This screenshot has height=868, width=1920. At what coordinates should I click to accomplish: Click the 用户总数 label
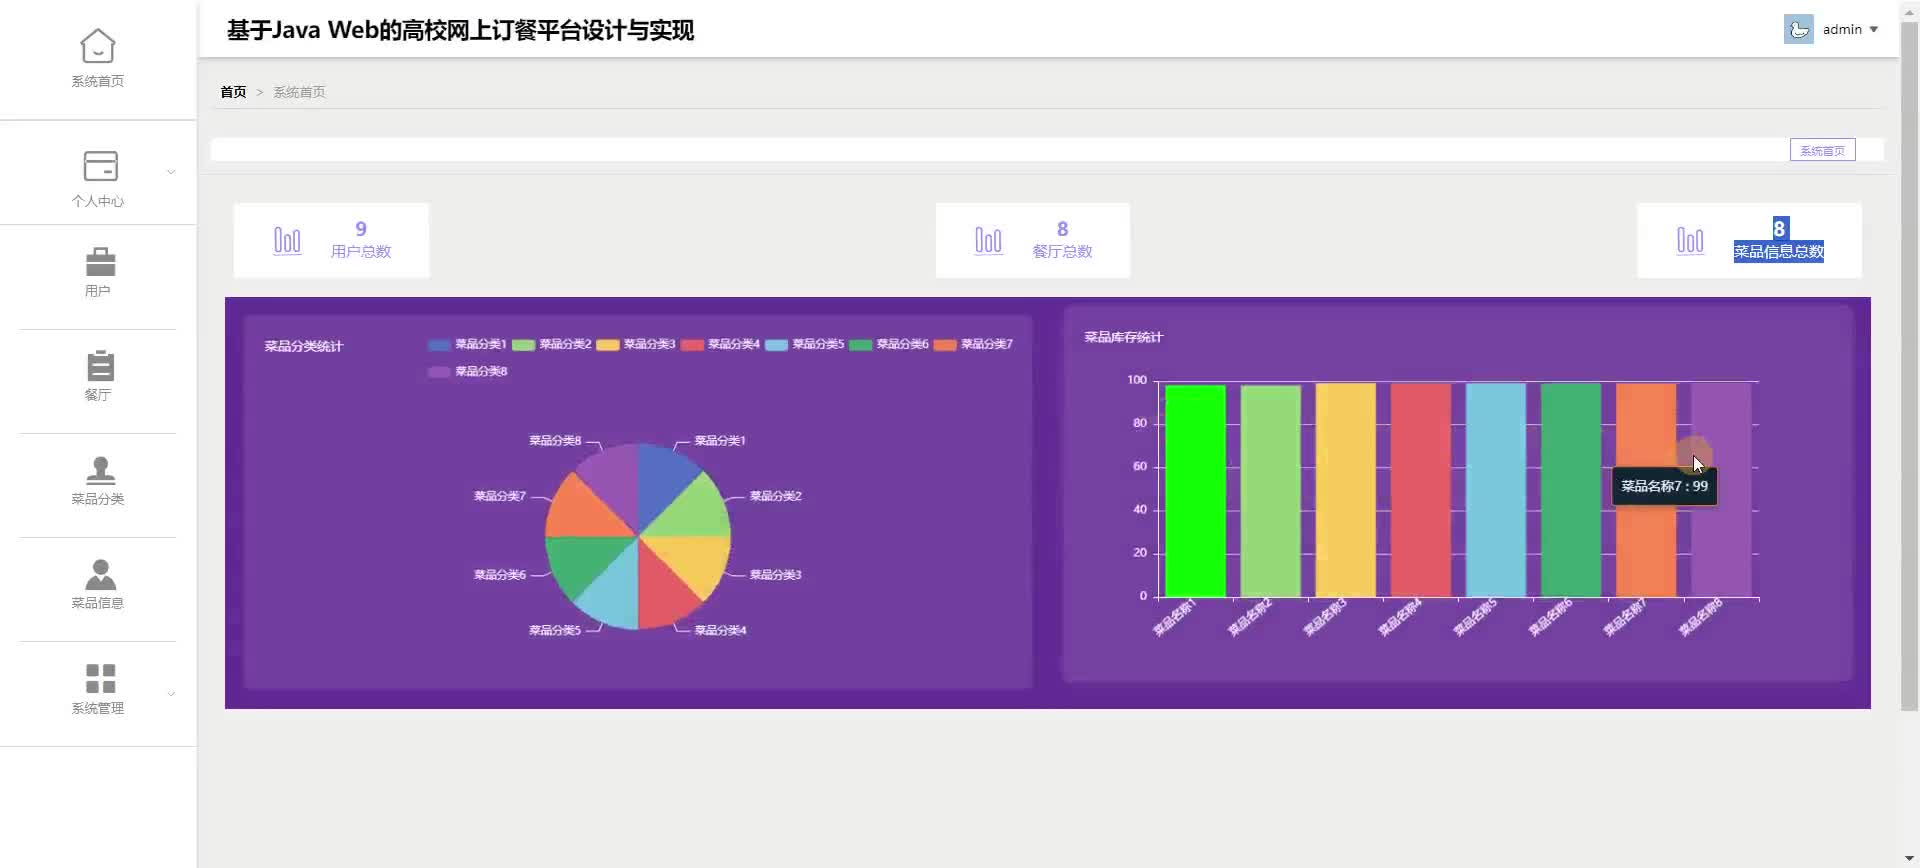click(361, 252)
